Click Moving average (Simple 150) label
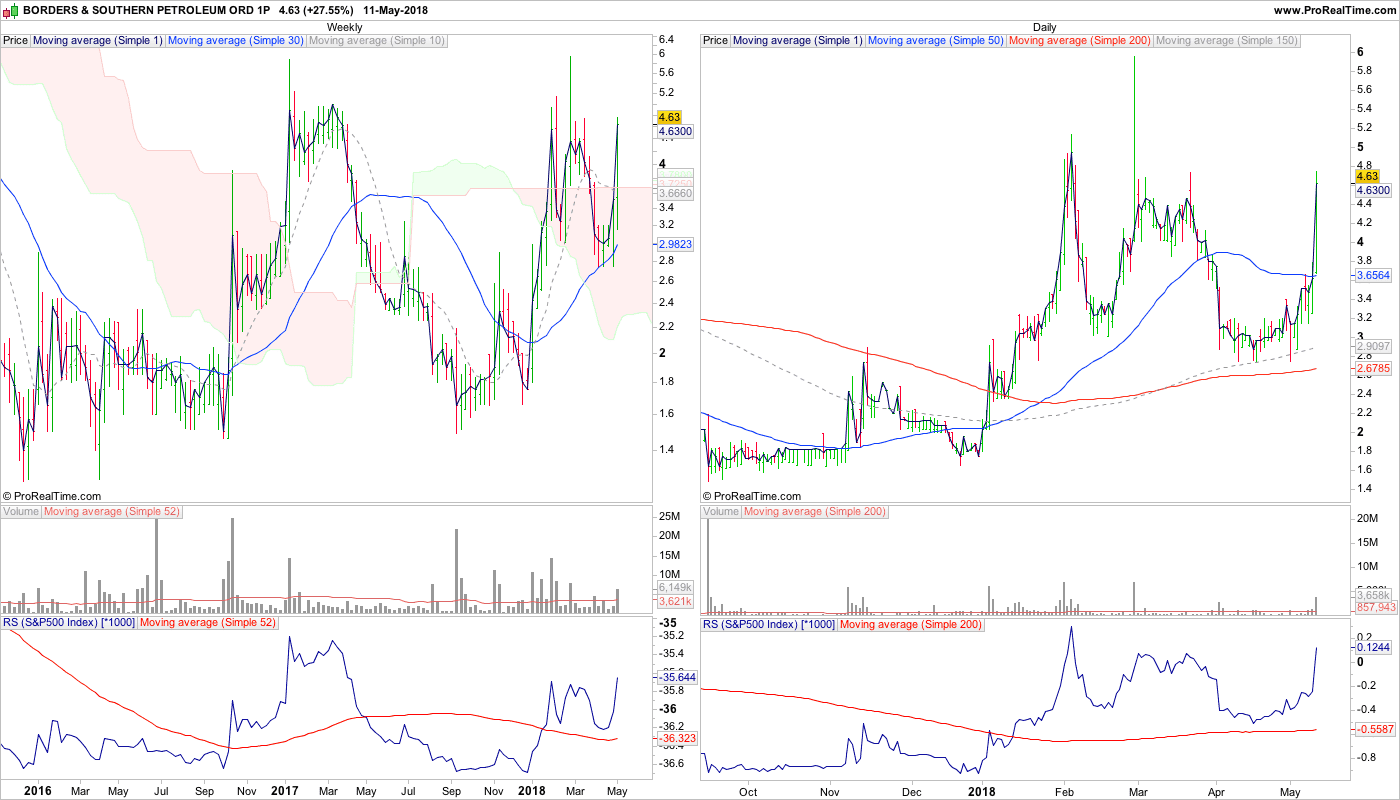1400x800 pixels. click(1227, 41)
